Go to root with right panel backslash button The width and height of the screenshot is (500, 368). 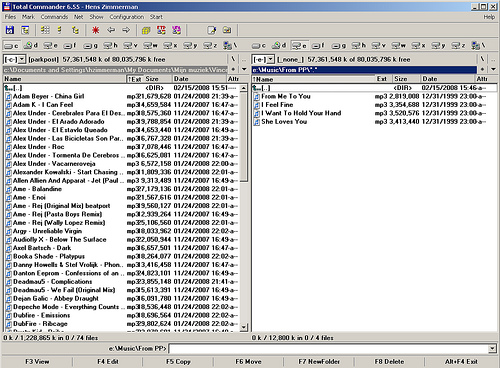pyautogui.click(x=482, y=59)
